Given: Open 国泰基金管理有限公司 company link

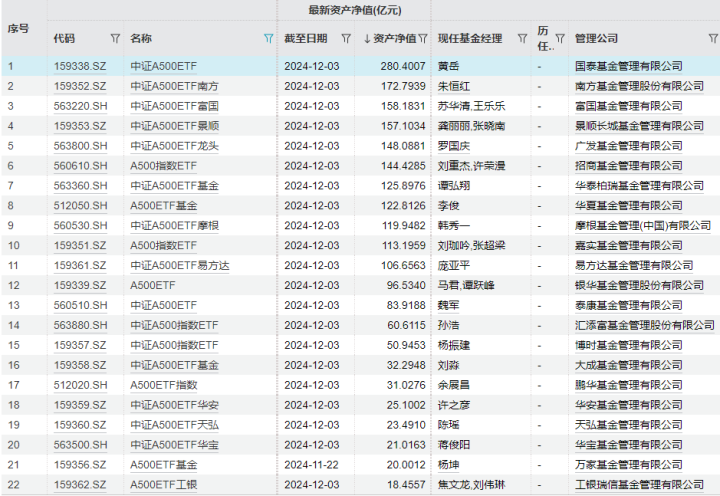Looking at the screenshot, I should point(629,66).
